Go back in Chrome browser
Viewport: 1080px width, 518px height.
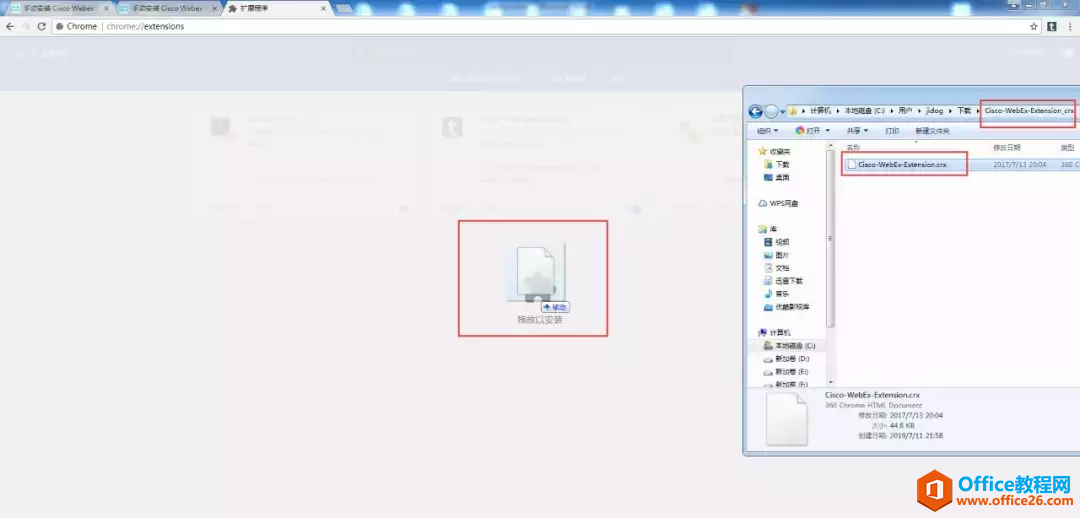(x=10, y=26)
